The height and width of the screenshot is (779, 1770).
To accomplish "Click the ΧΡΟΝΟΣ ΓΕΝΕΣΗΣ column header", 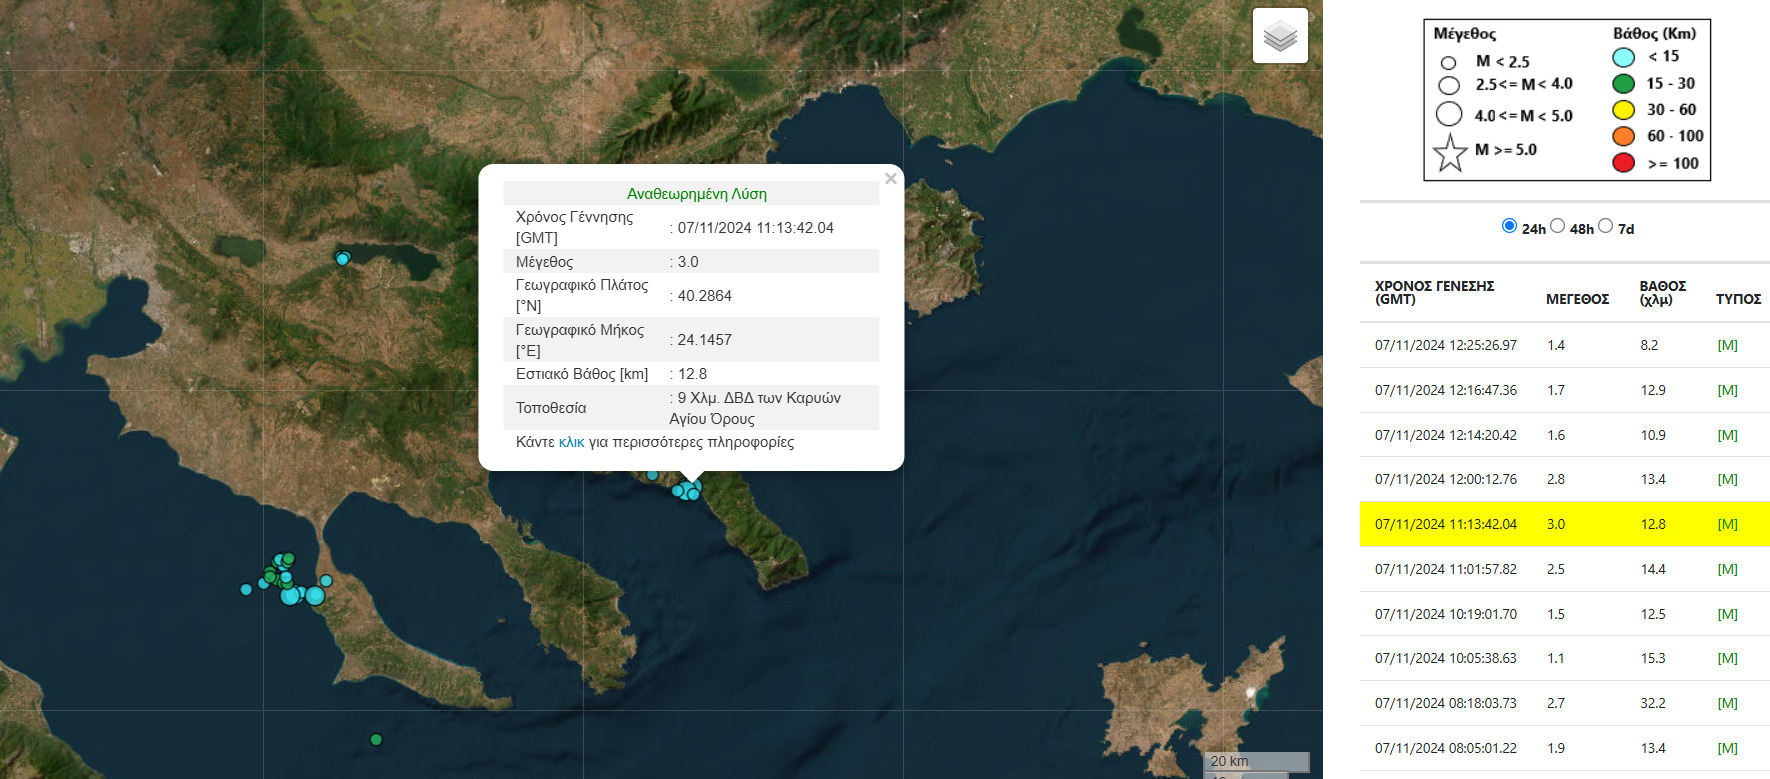I will coord(1434,292).
